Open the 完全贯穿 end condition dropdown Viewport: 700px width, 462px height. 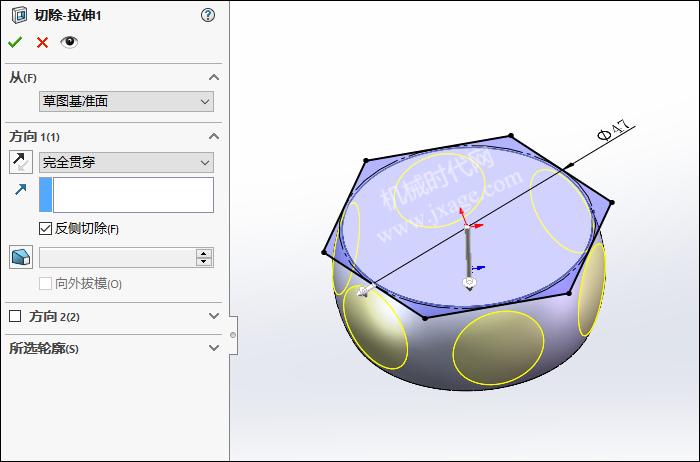click(x=126, y=162)
